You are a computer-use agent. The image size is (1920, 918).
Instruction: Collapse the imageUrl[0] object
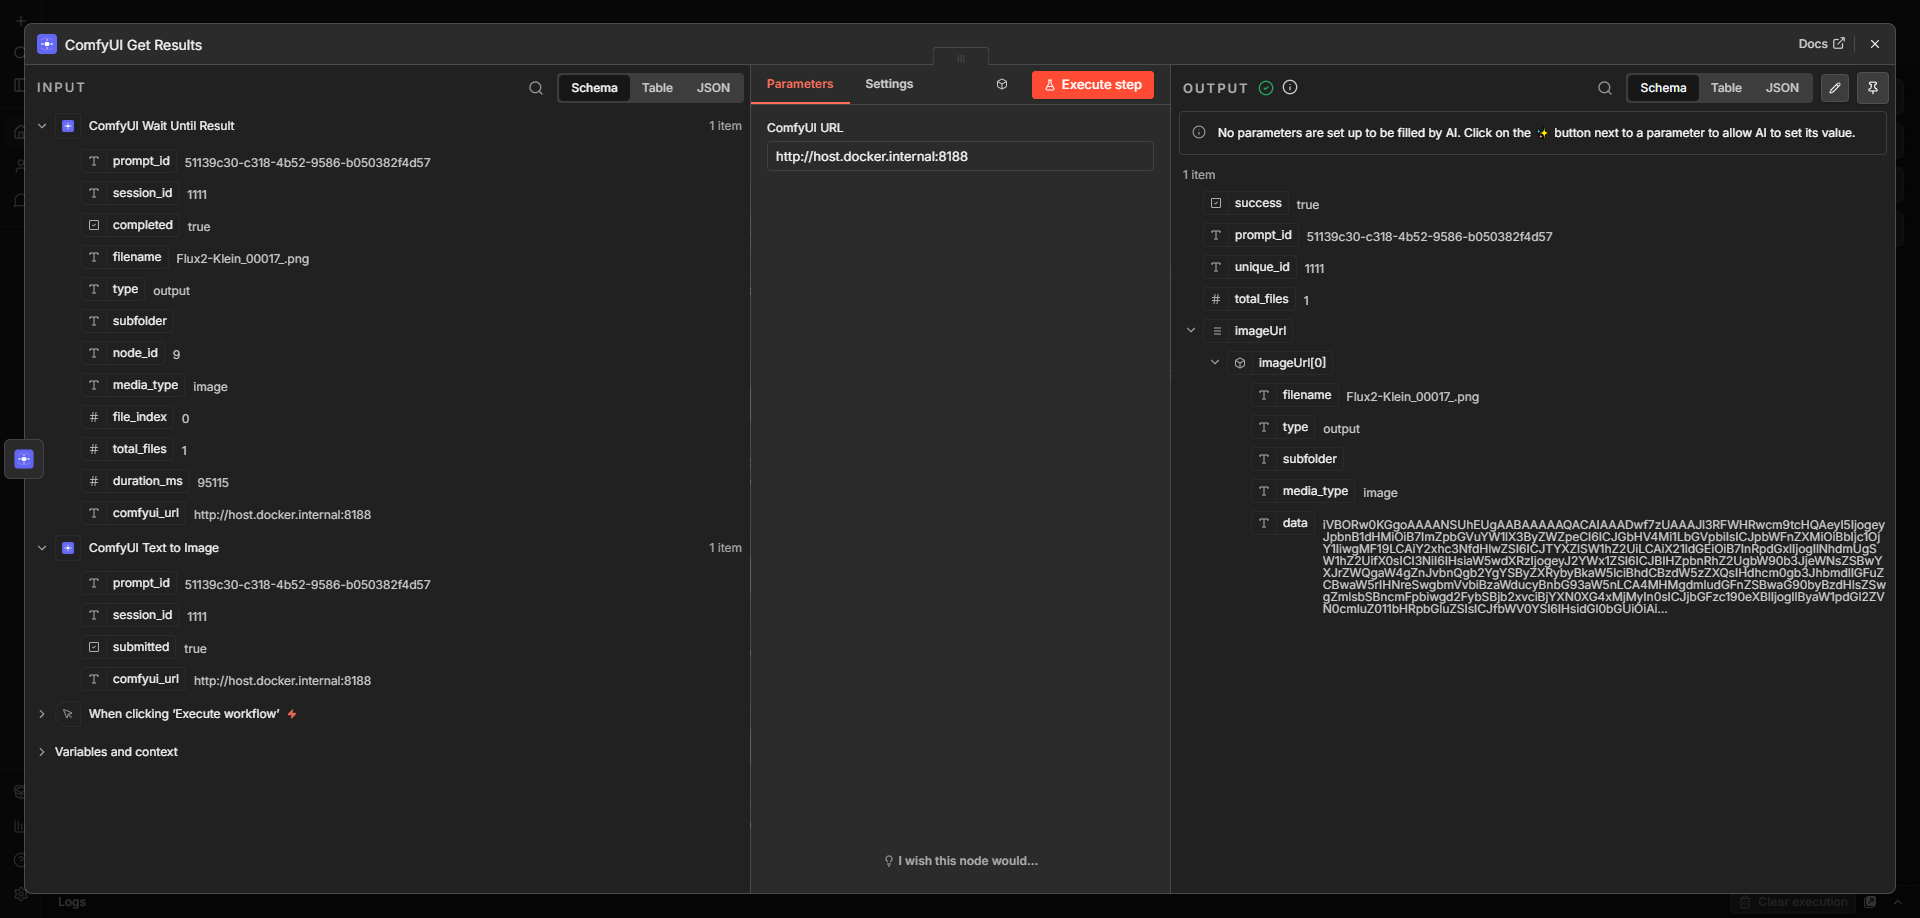click(x=1215, y=363)
